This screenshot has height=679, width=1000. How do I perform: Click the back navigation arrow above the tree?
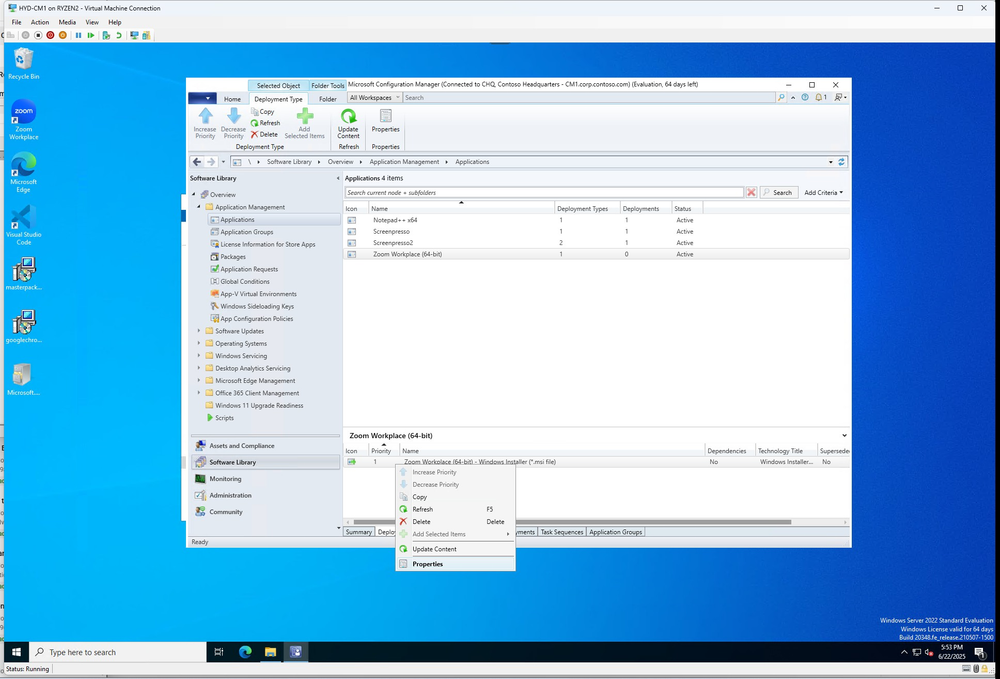point(196,161)
